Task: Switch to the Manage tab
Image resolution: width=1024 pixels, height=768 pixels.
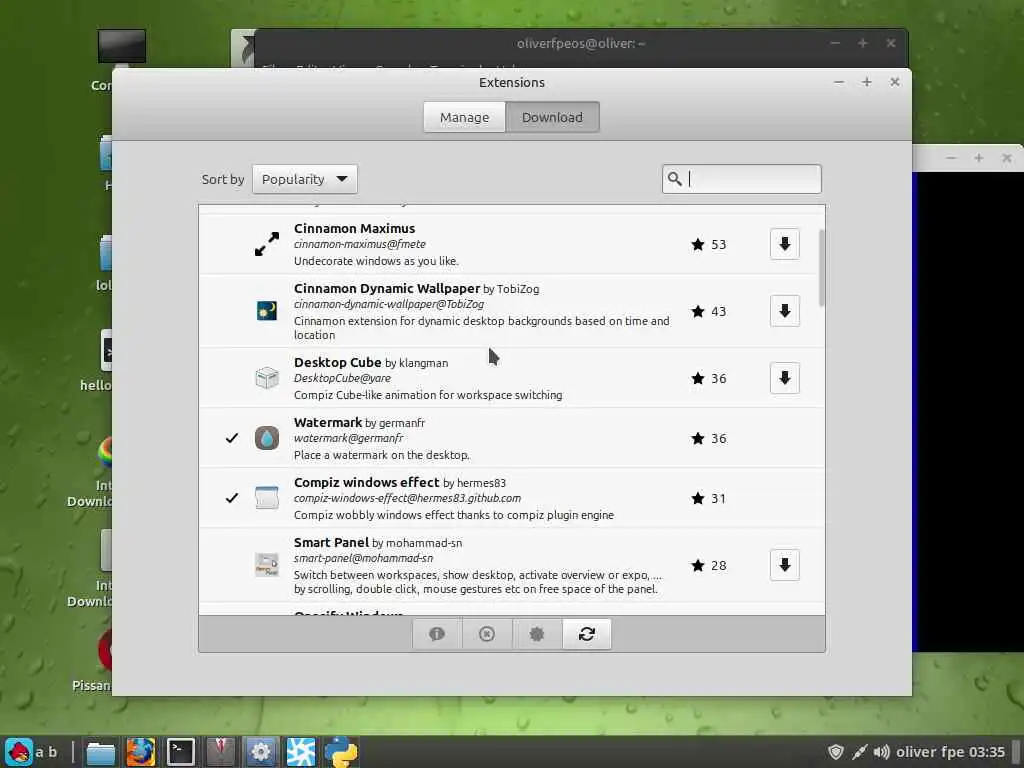Action: pos(464,118)
